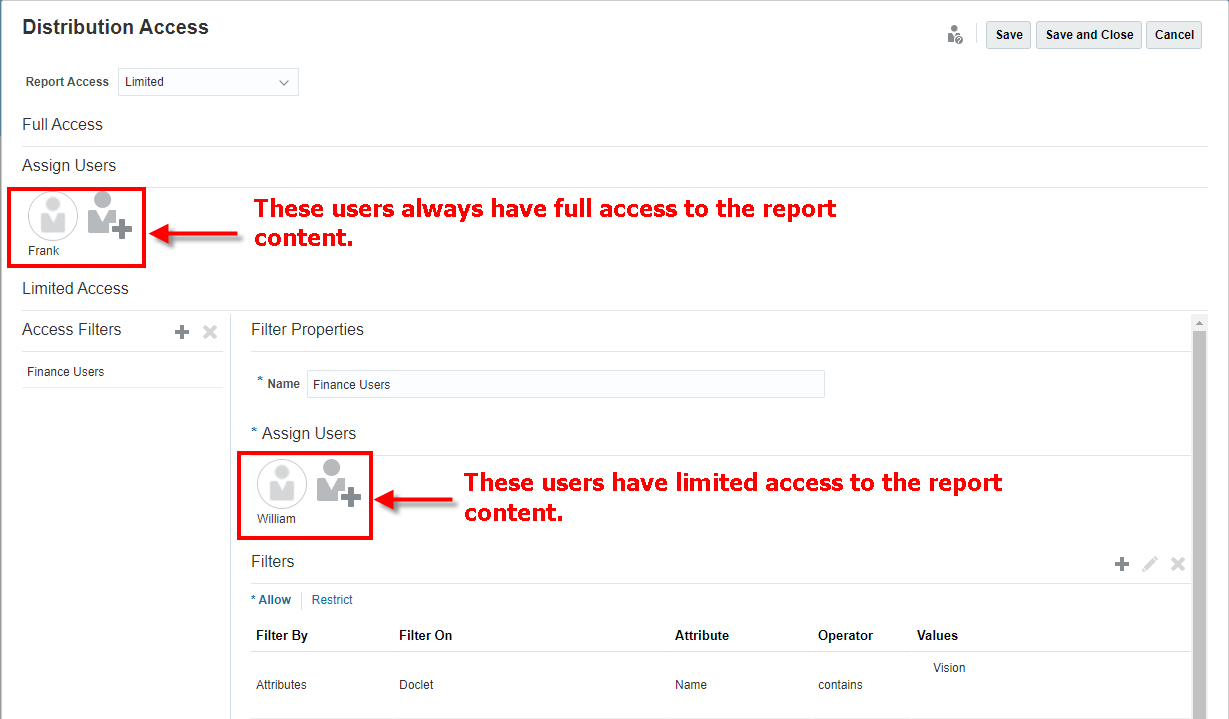The image size is (1229, 719).
Task: Add a new filter row
Action: pyautogui.click(x=1122, y=564)
